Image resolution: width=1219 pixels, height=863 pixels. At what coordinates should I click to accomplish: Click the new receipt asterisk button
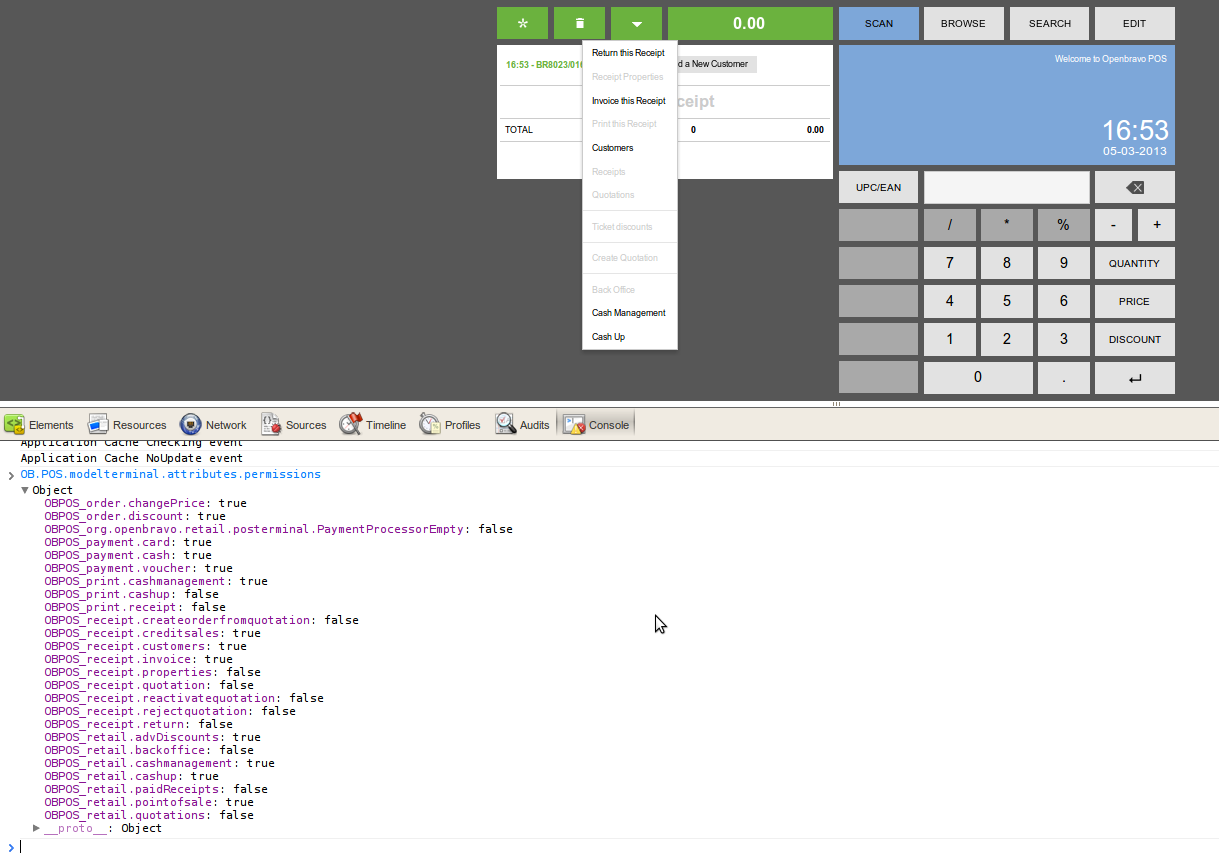[522, 24]
